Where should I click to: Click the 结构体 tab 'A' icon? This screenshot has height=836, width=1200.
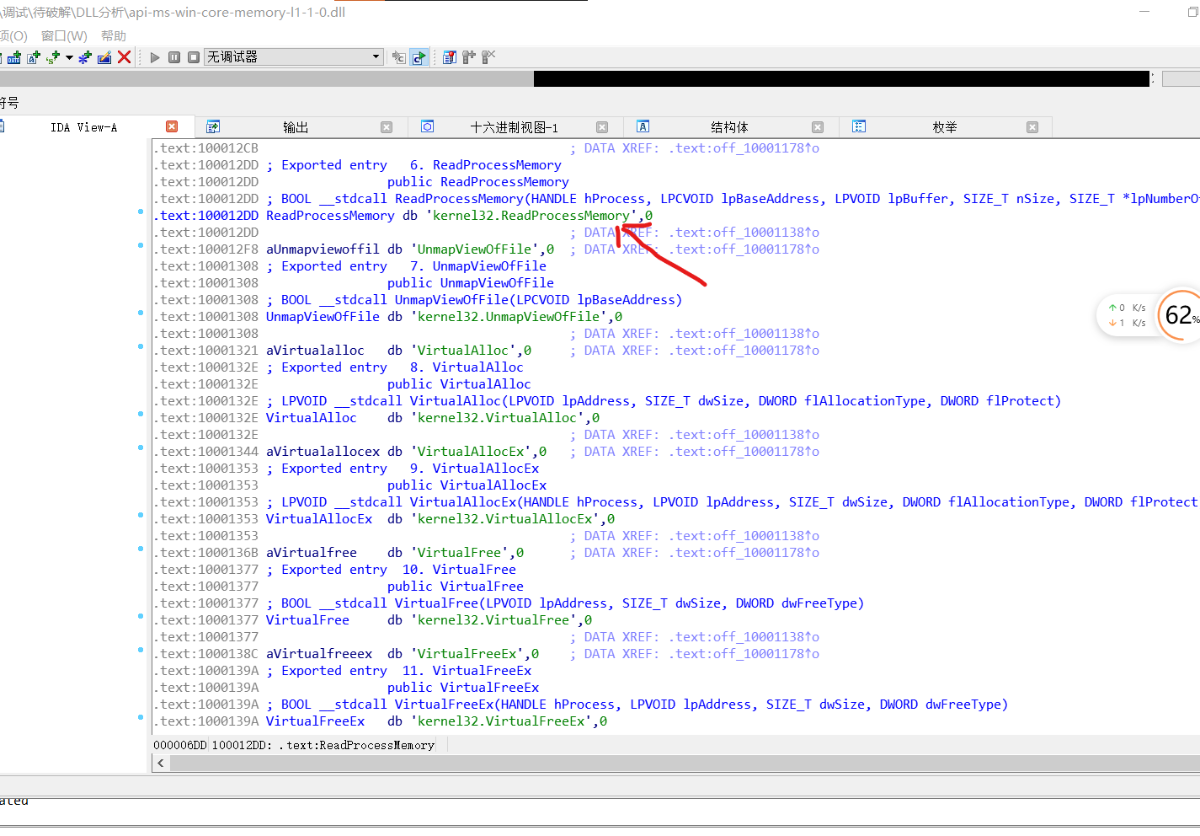pos(643,127)
